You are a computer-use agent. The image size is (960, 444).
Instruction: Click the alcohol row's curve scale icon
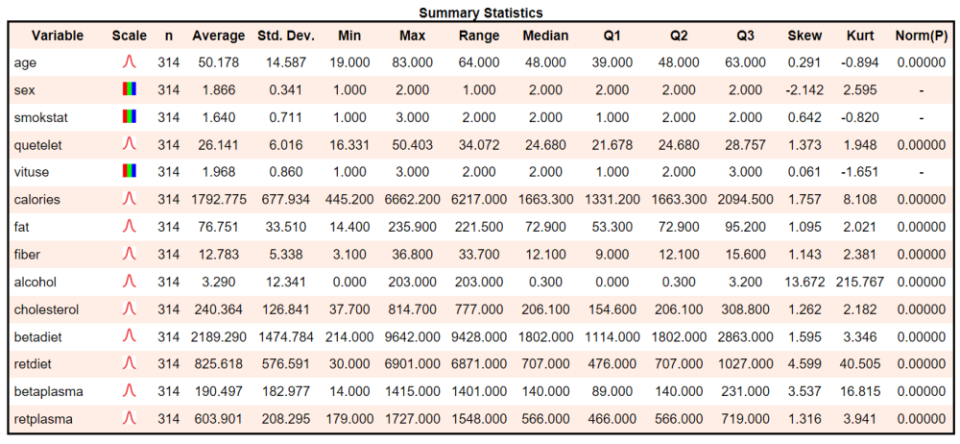tap(129, 282)
